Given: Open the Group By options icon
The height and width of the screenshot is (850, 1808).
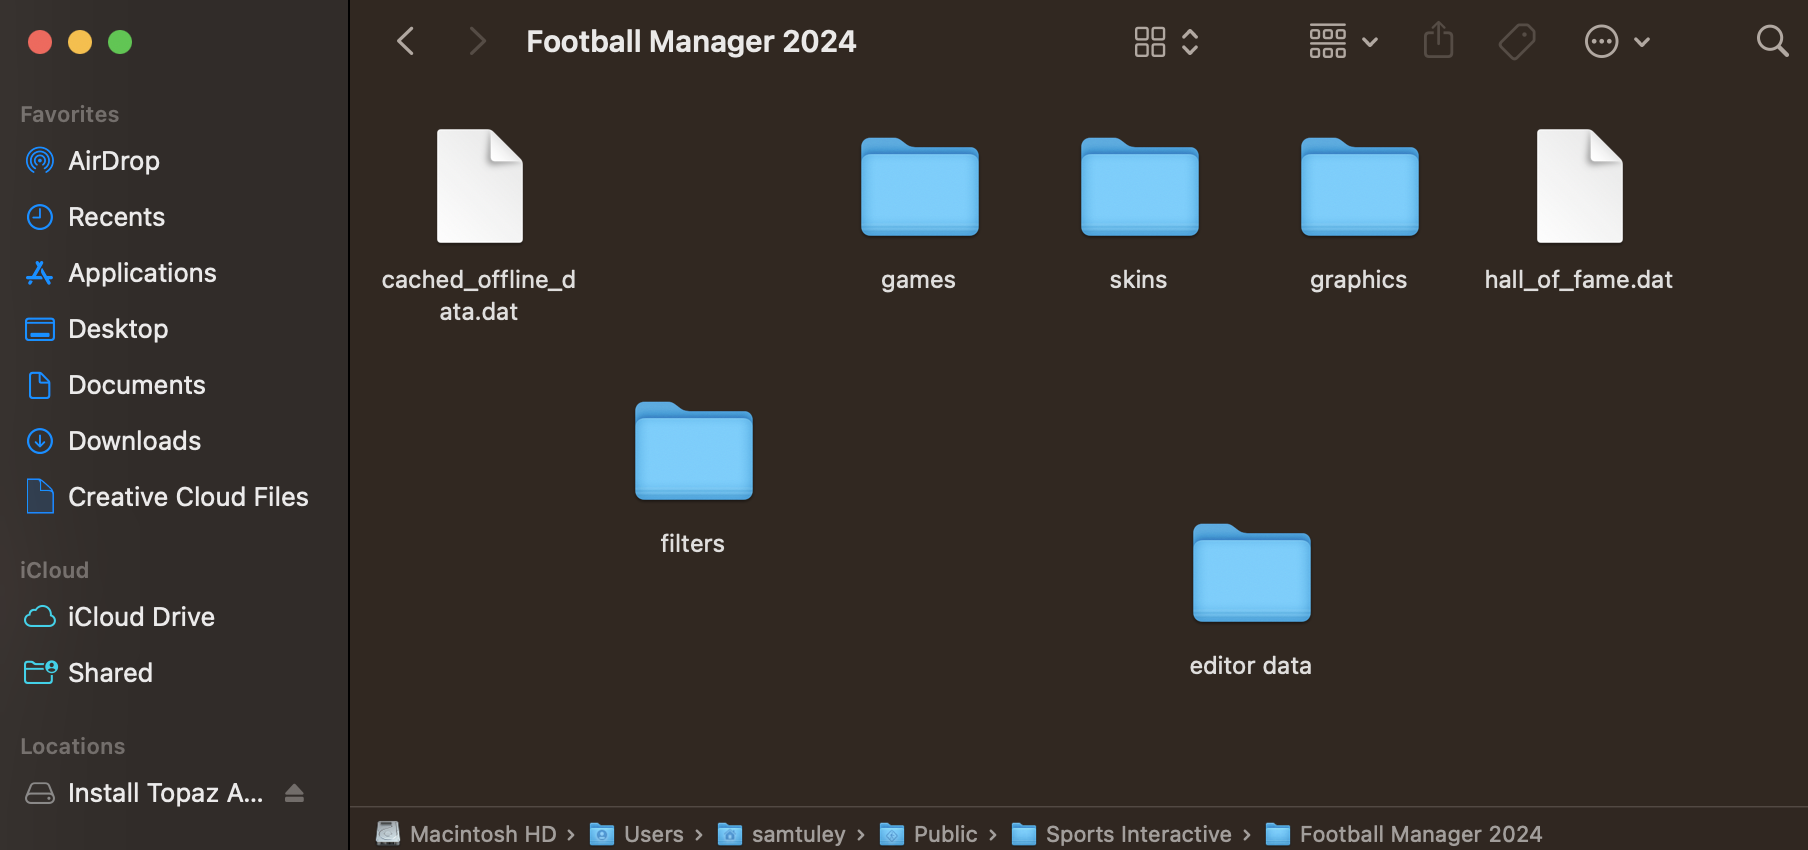Looking at the screenshot, I should (x=1328, y=41).
